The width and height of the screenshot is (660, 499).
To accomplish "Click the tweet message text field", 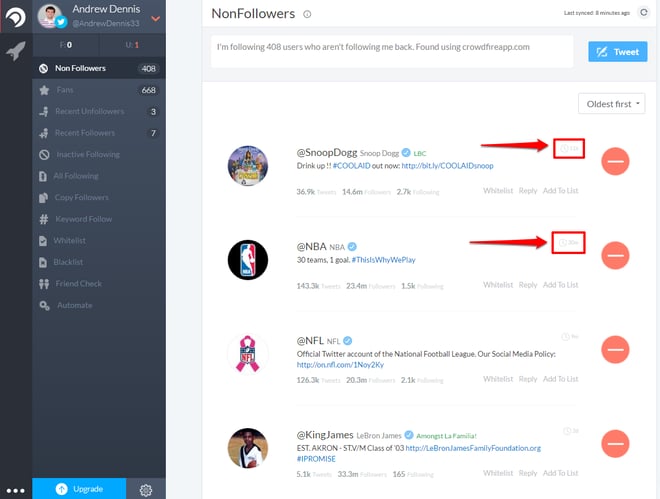I will (x=392, y=51).
